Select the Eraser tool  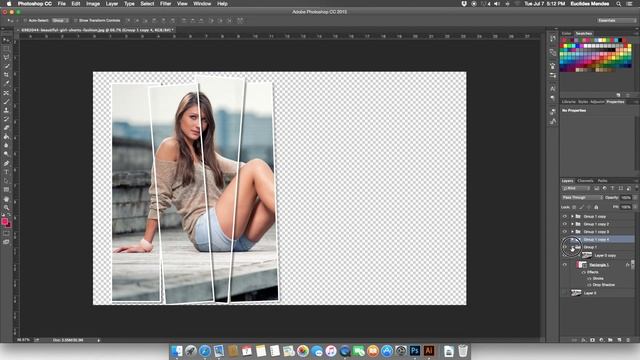6,128
